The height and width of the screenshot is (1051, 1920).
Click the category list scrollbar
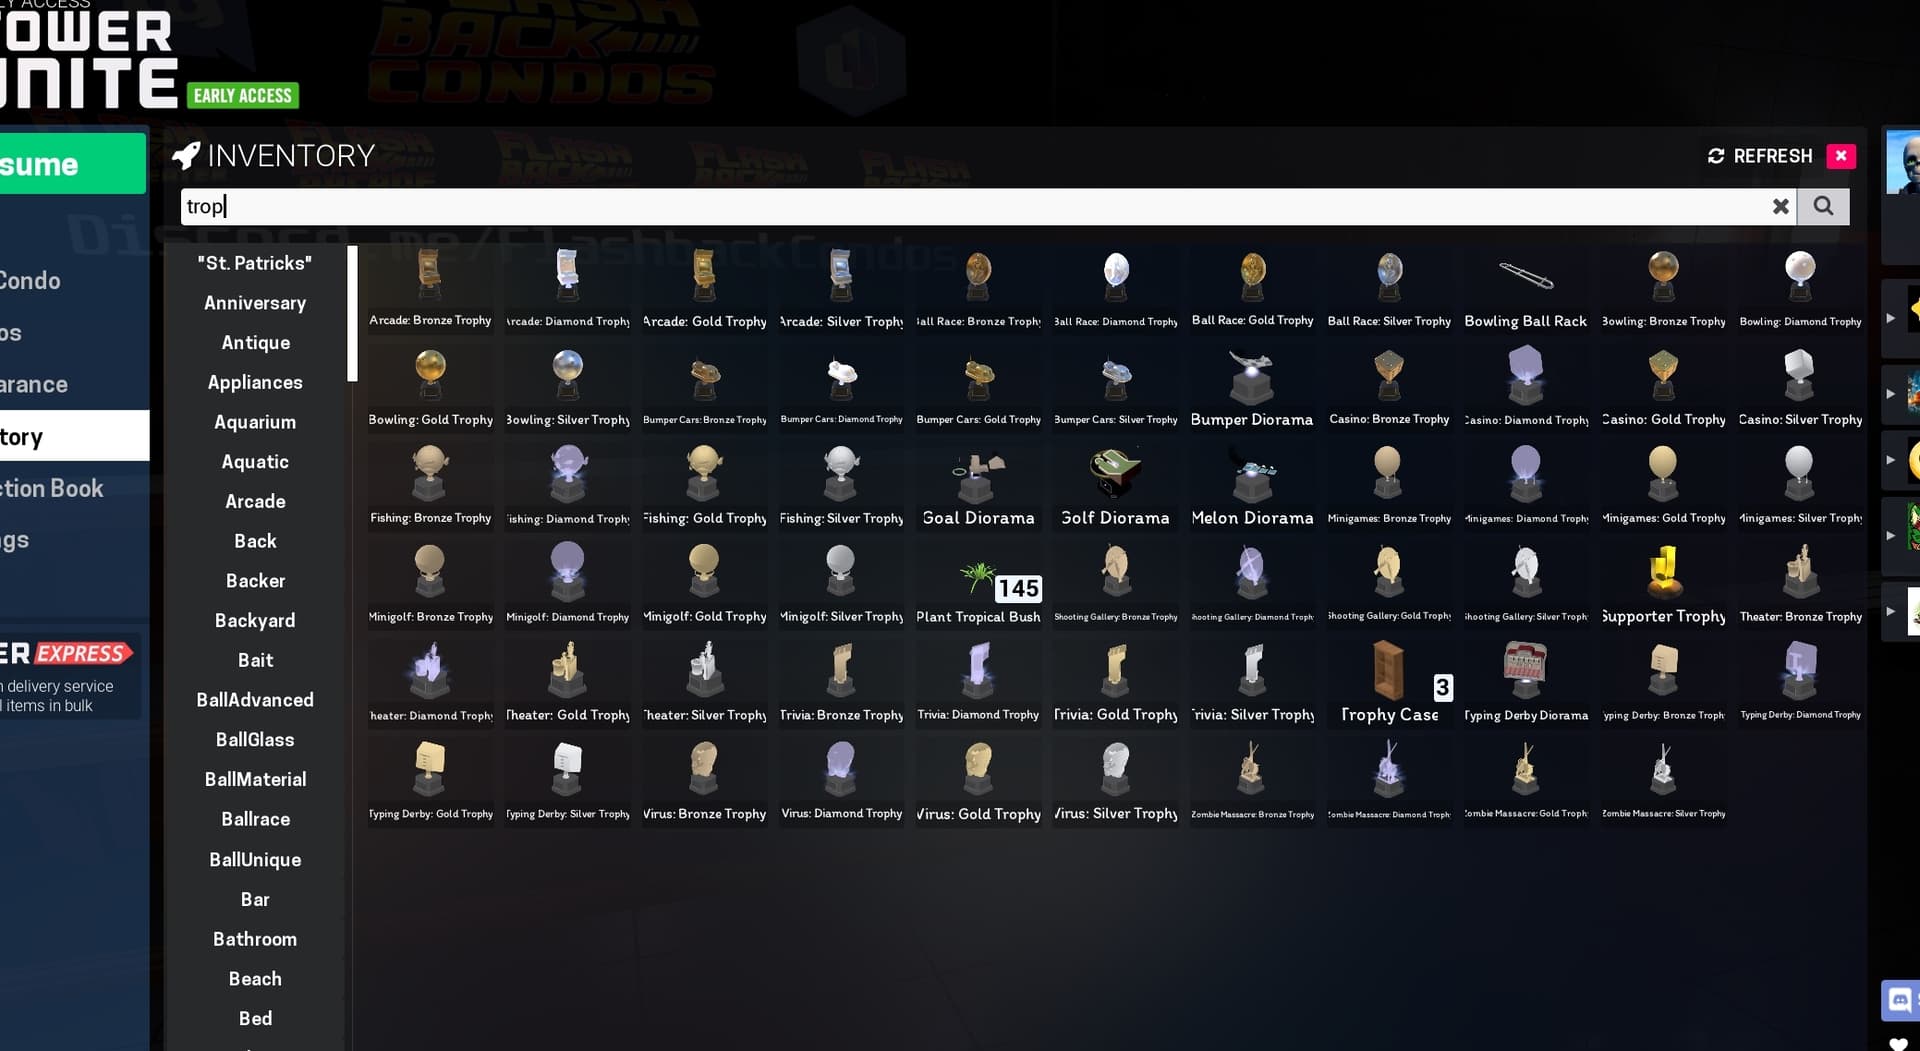(352, 314)
